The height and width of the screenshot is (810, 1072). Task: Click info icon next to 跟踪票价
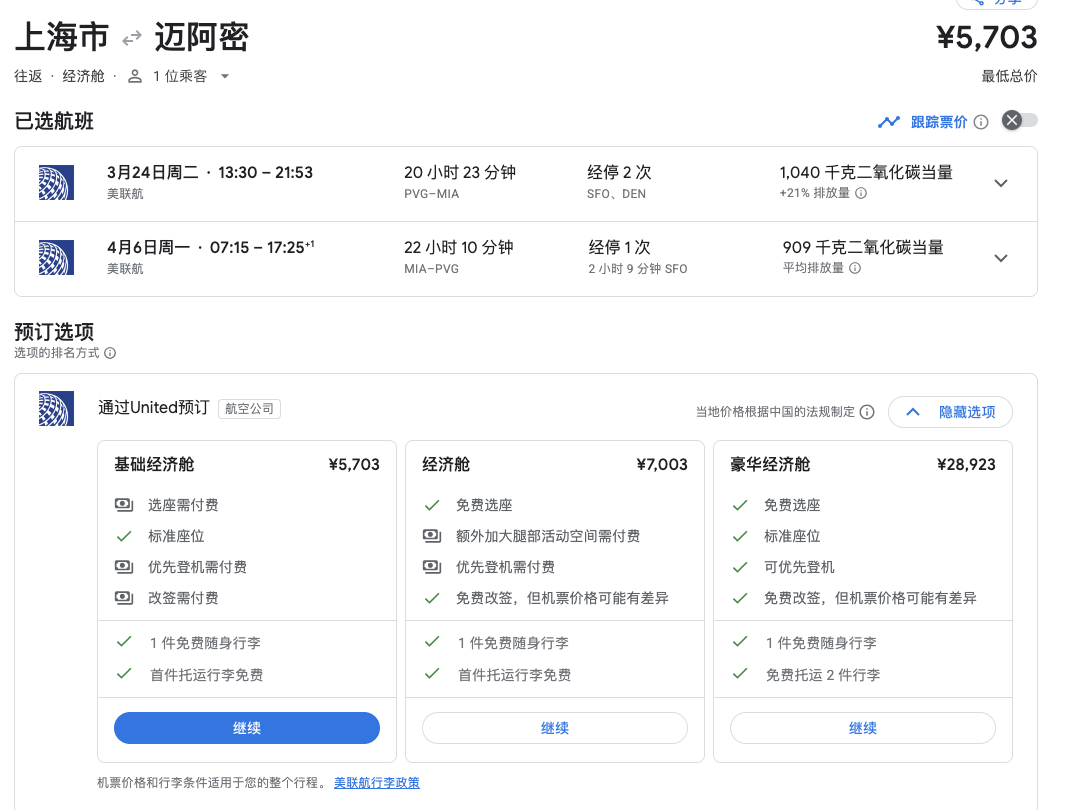coord(981,122)
